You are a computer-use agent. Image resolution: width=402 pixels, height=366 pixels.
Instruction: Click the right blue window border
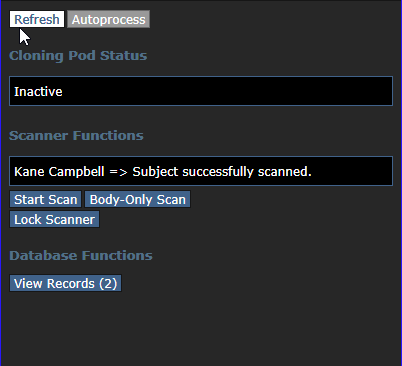(401, 183)
